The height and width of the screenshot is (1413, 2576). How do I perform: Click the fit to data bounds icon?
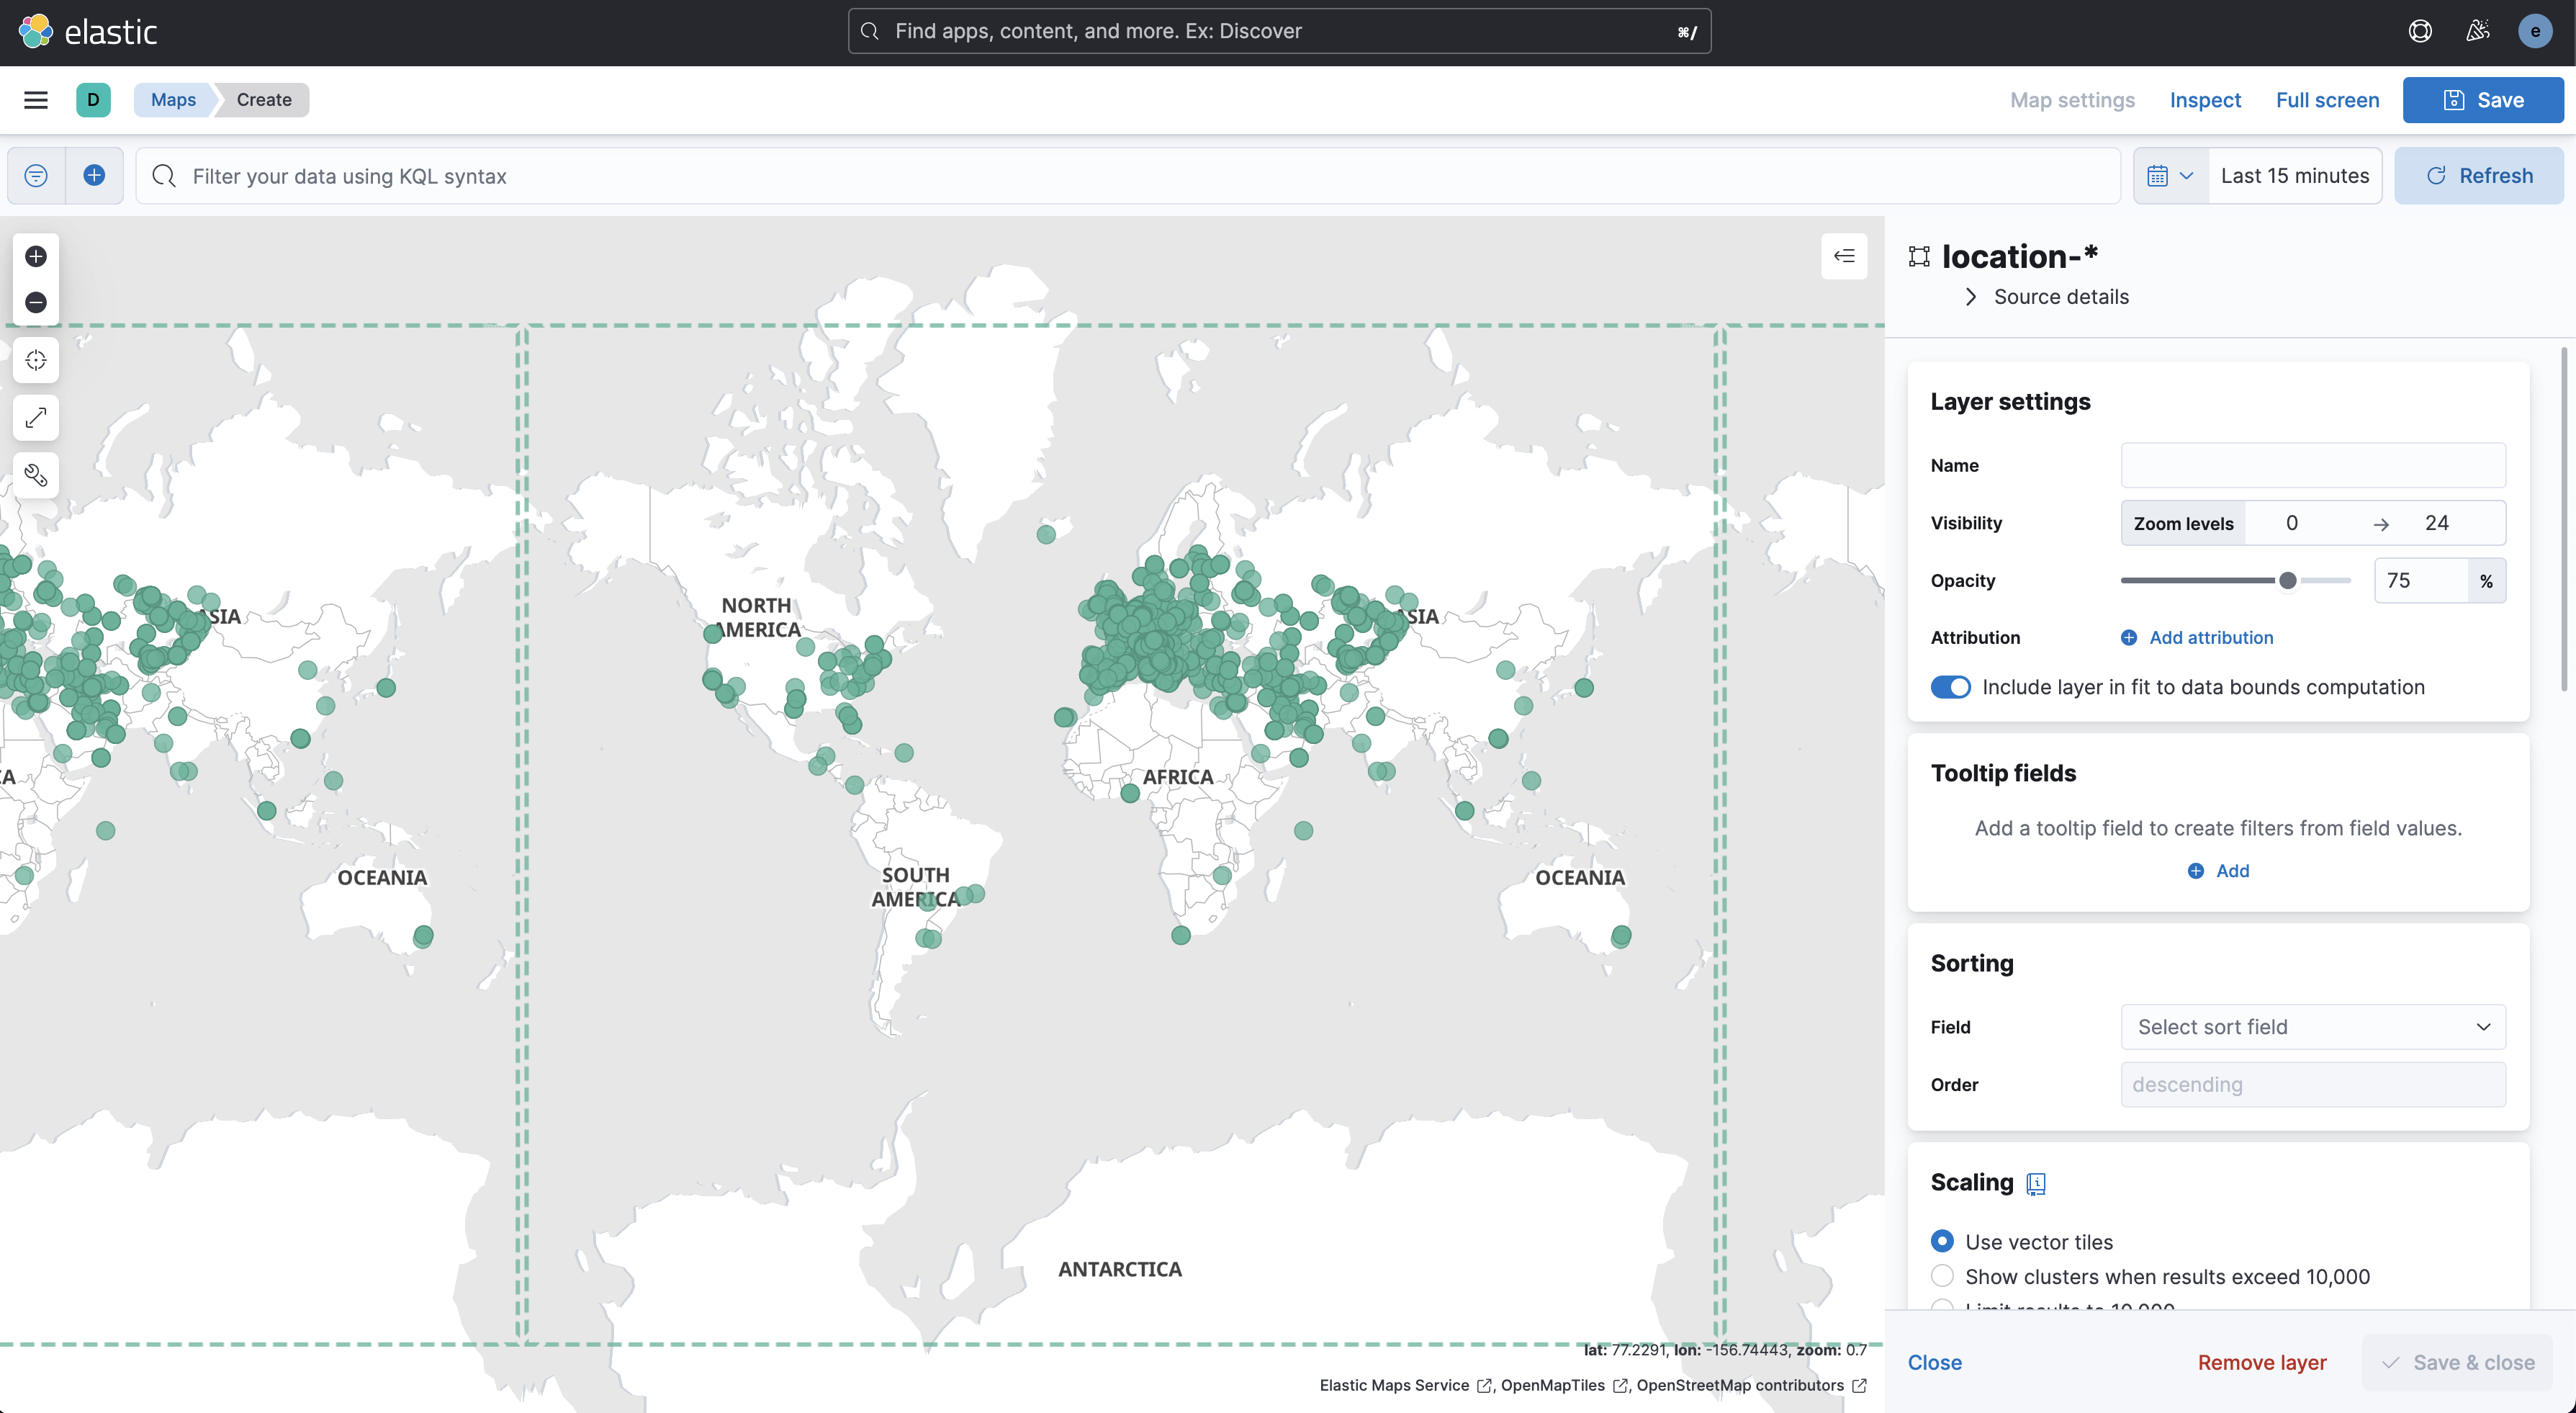point(36,360)
